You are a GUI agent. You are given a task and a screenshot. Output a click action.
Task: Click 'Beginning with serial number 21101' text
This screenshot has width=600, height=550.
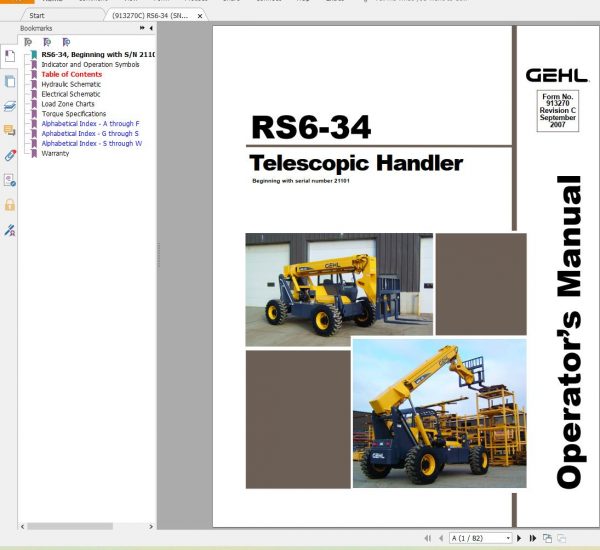301,181
